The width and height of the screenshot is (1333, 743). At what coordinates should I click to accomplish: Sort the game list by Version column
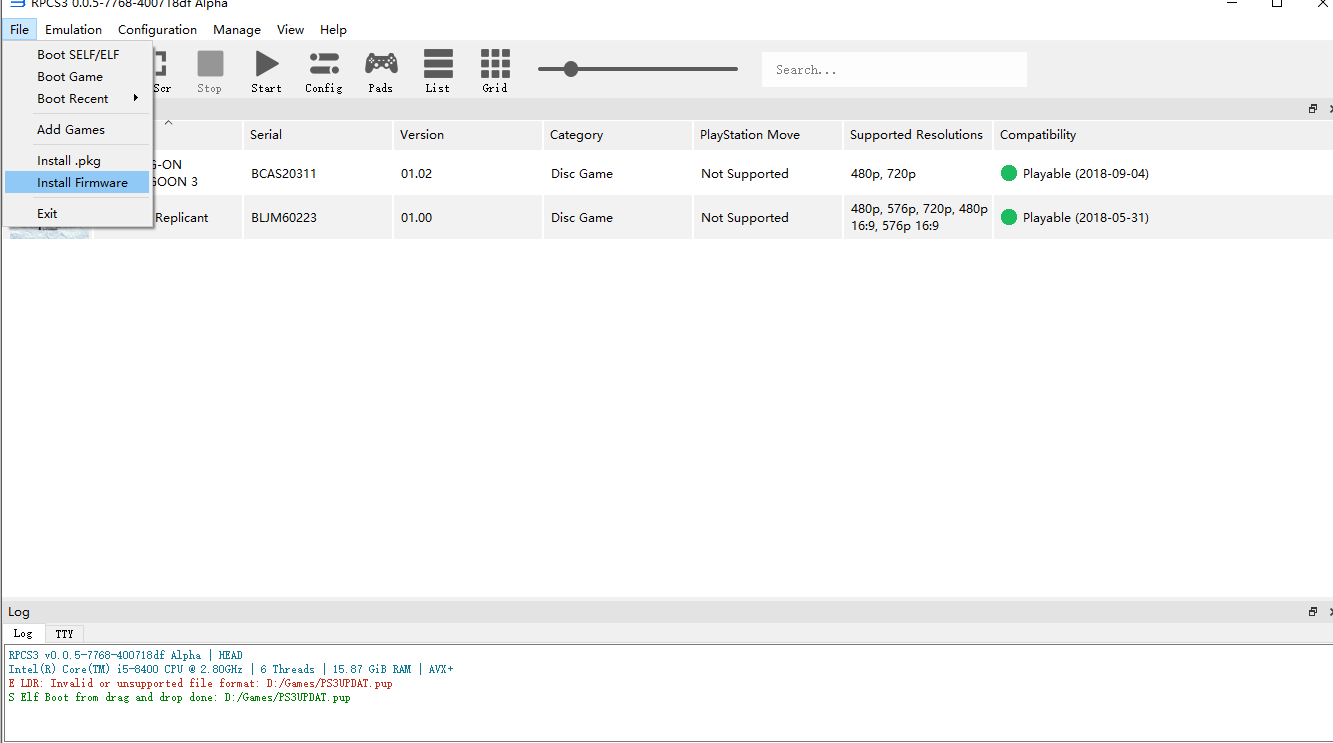[x=468, y=135]
